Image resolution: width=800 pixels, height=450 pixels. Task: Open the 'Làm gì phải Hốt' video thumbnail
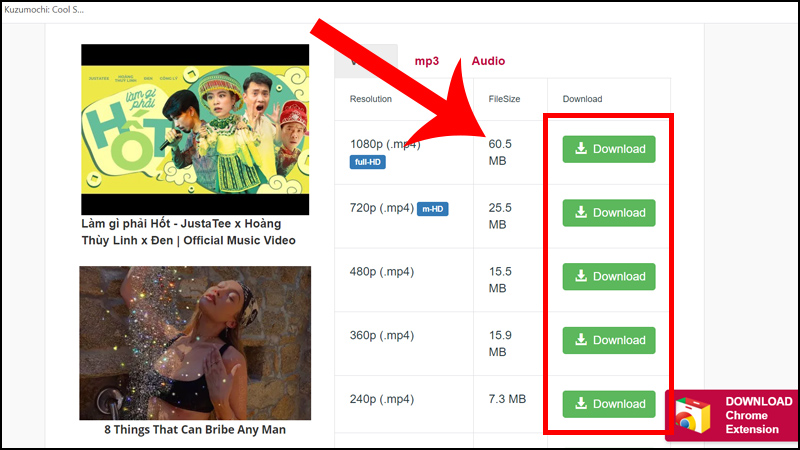(195, 130)
